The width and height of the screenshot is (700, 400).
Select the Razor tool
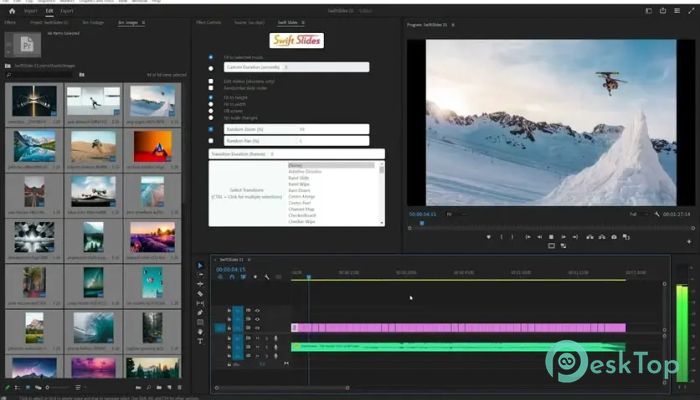coord(200,294)
